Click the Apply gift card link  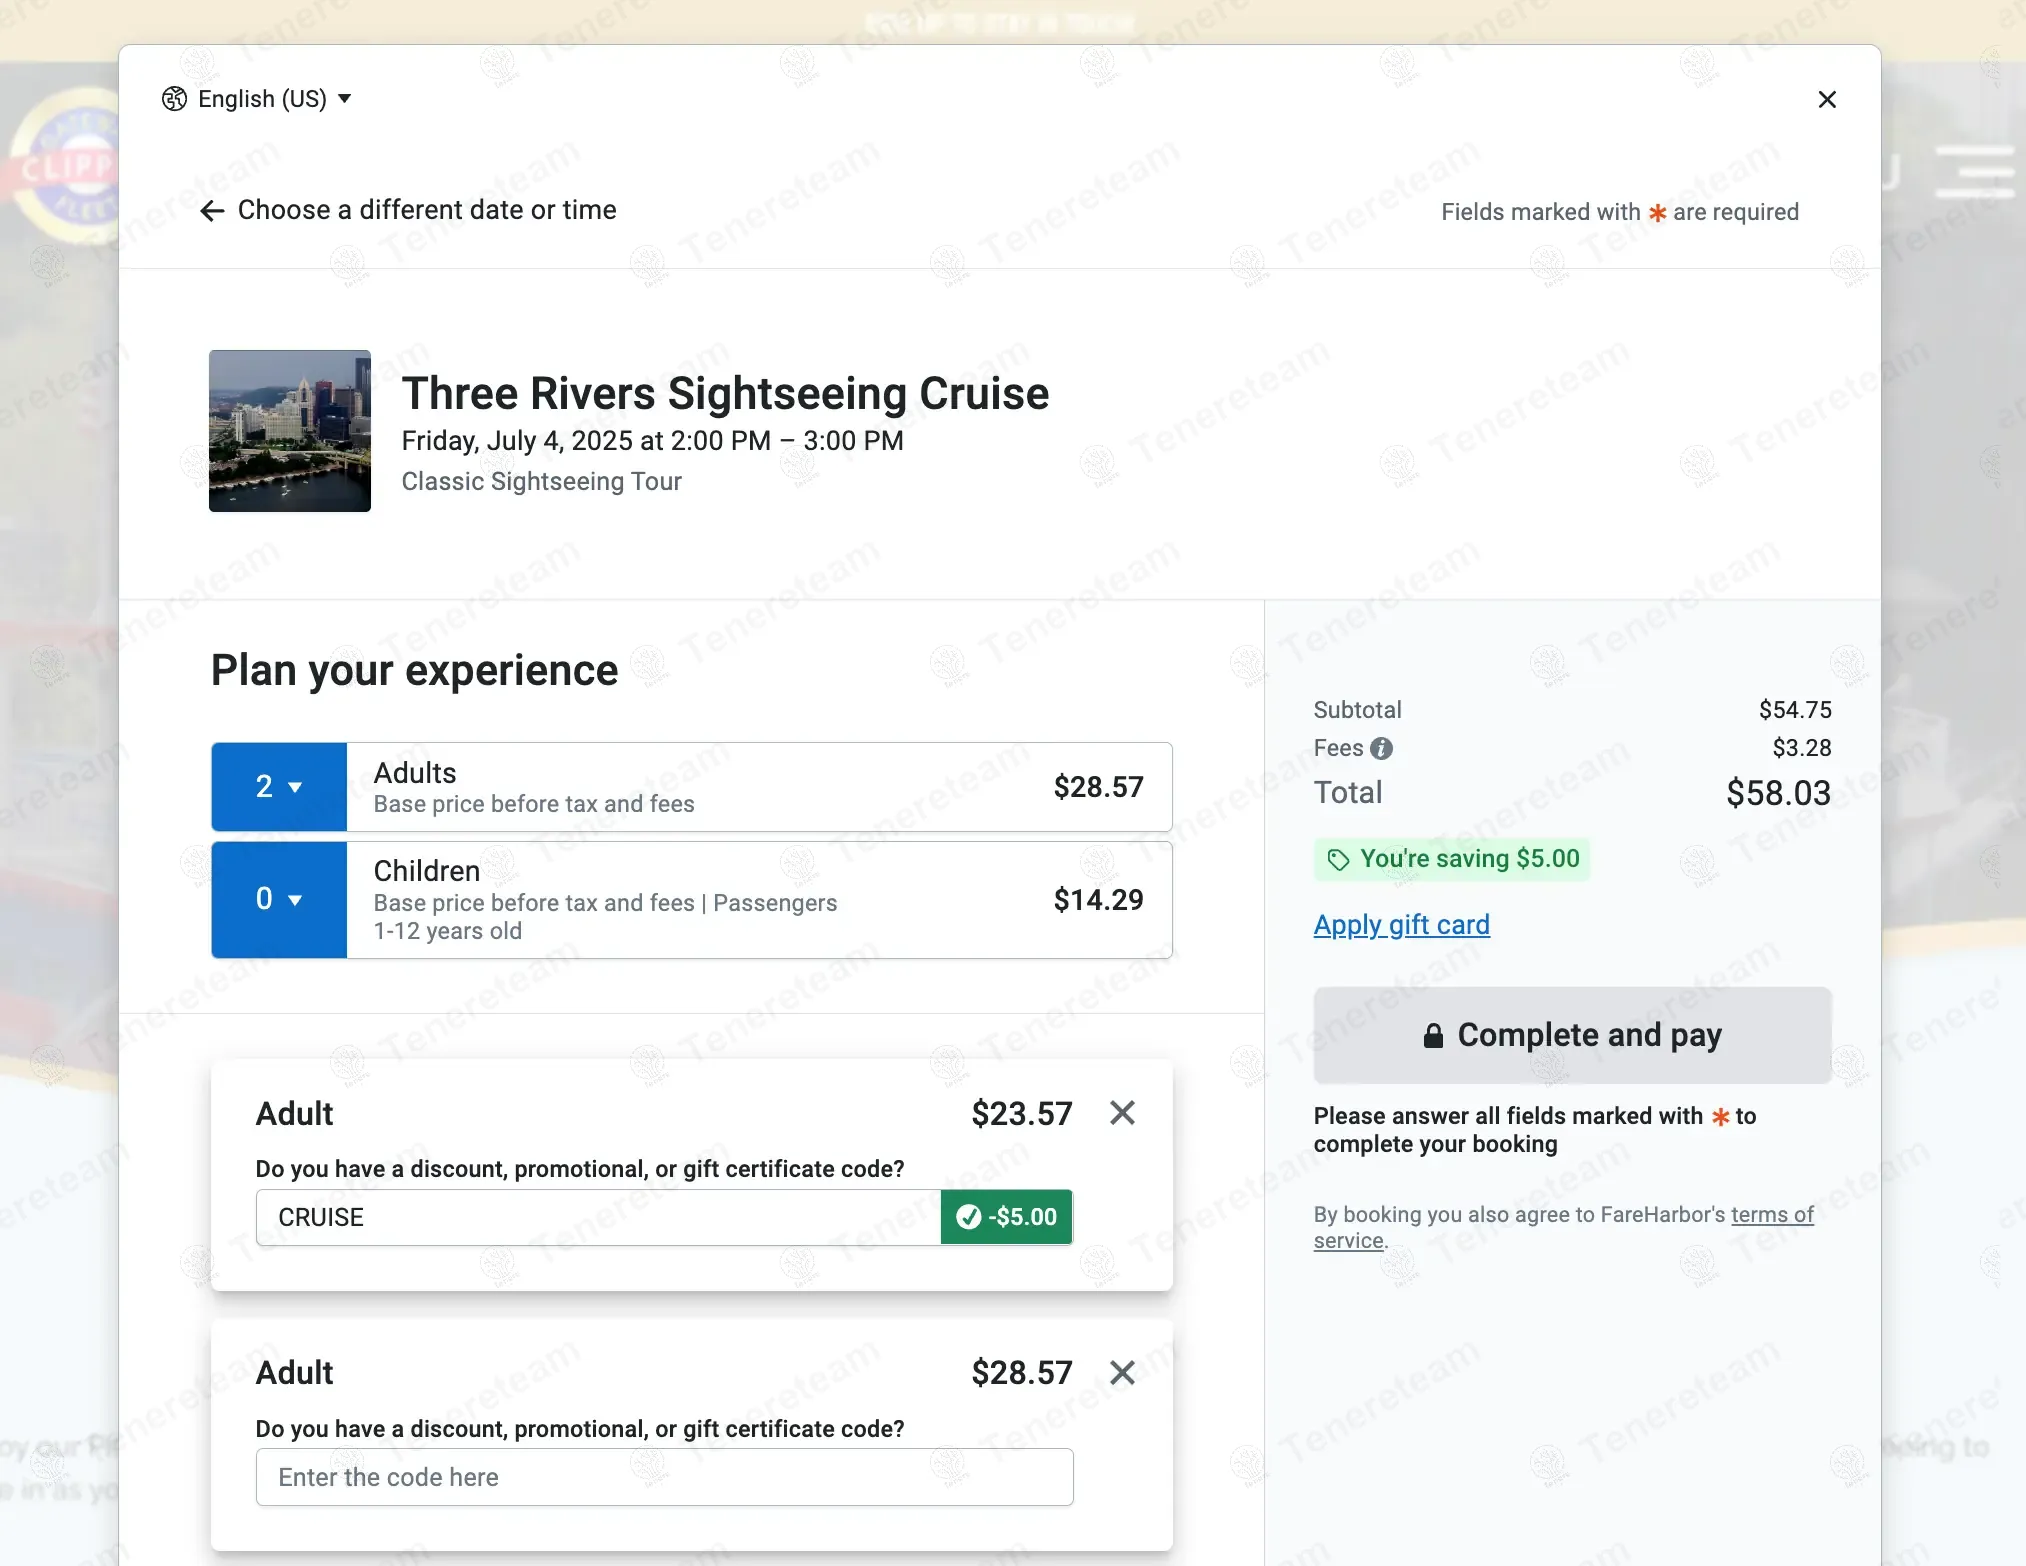1401,925
